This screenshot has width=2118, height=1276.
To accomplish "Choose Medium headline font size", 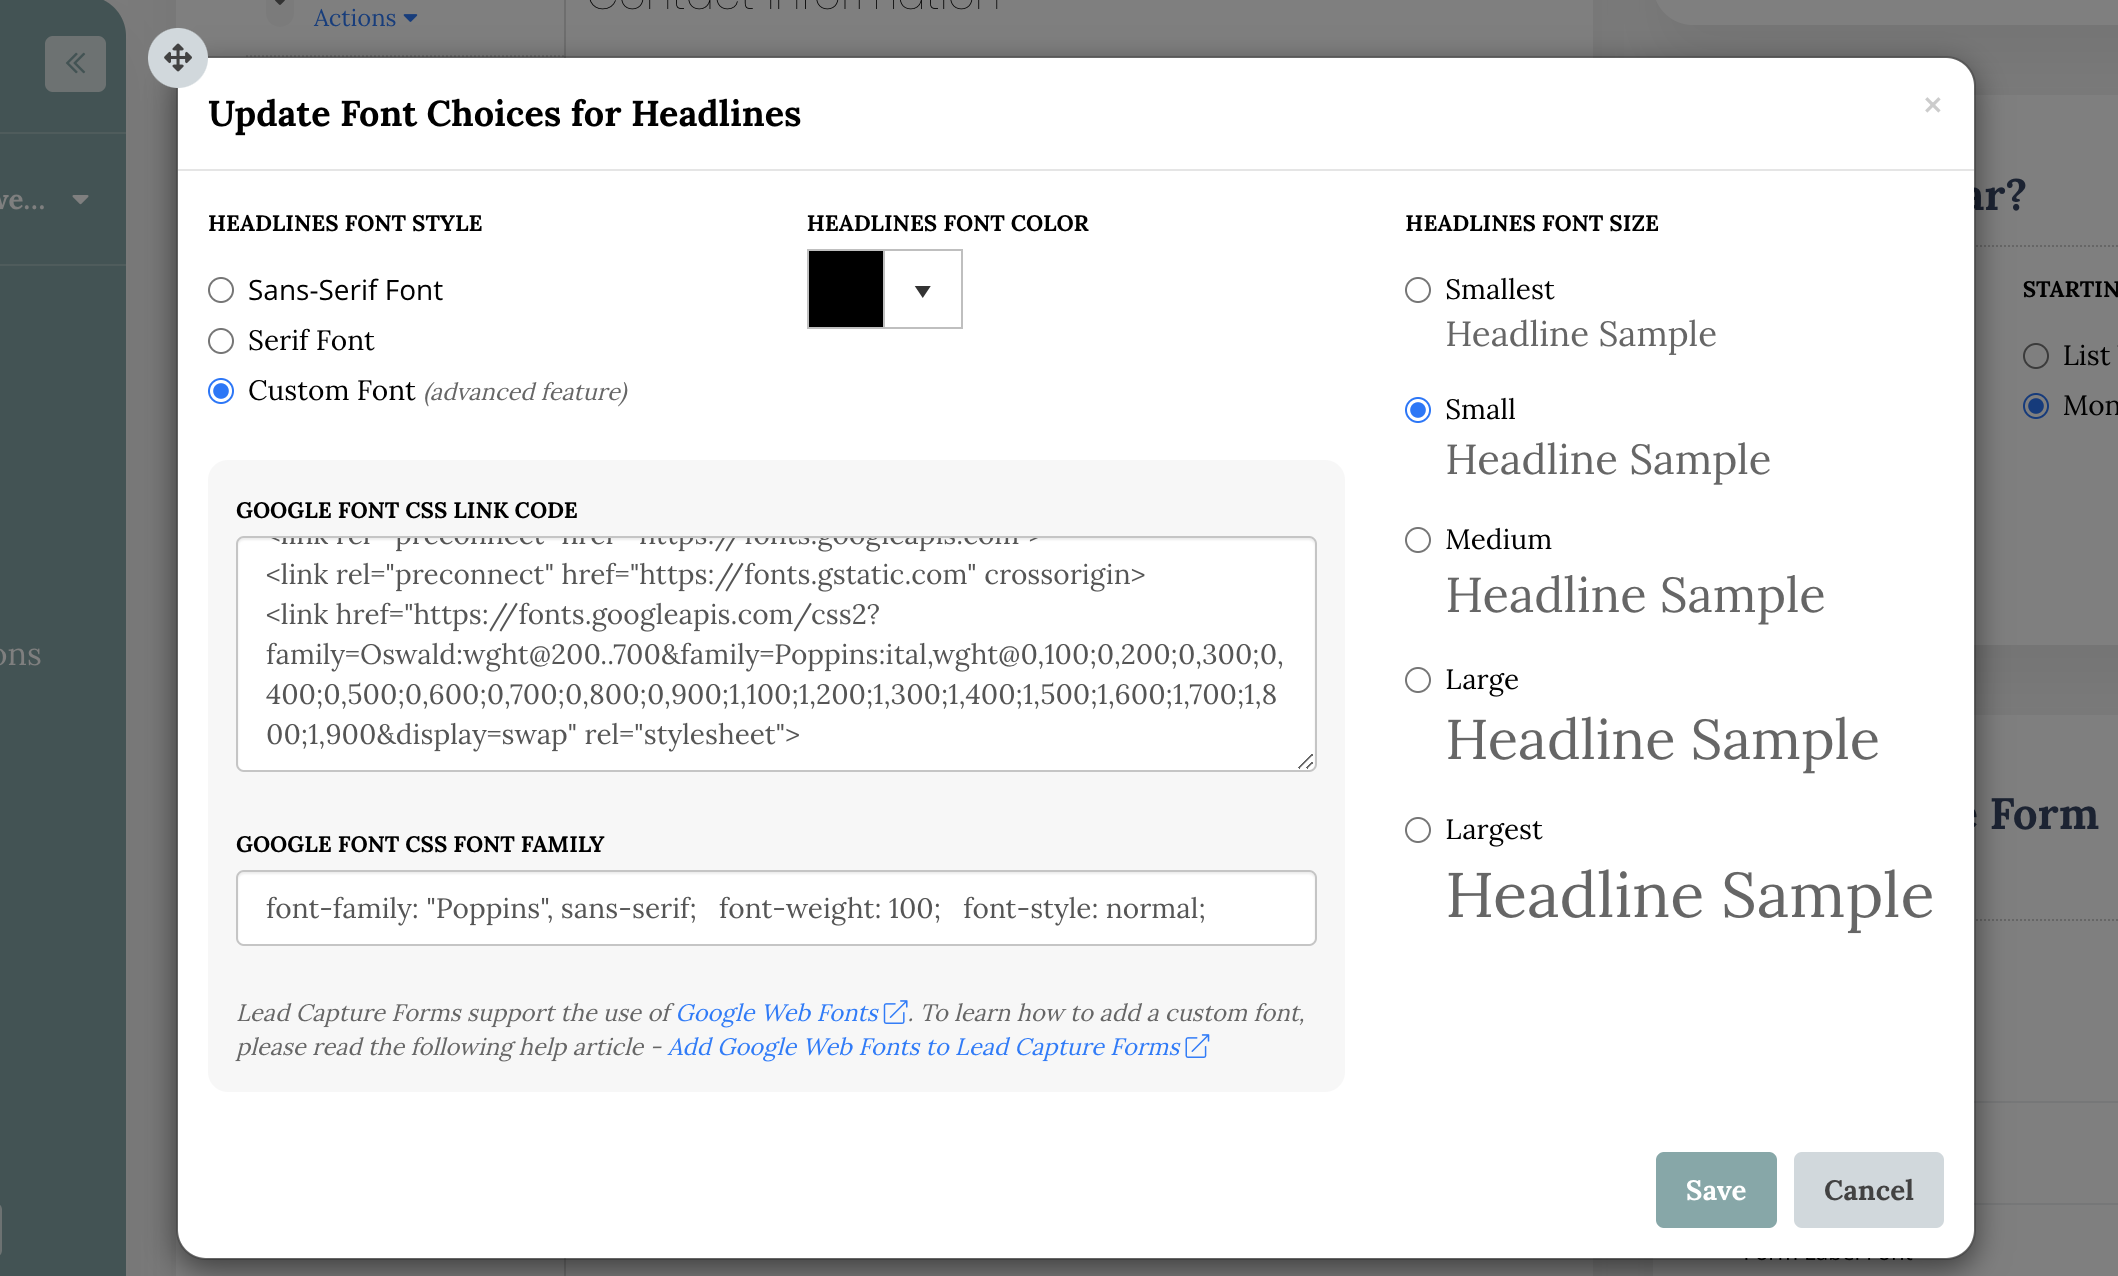I will (x=1418, y=540).
